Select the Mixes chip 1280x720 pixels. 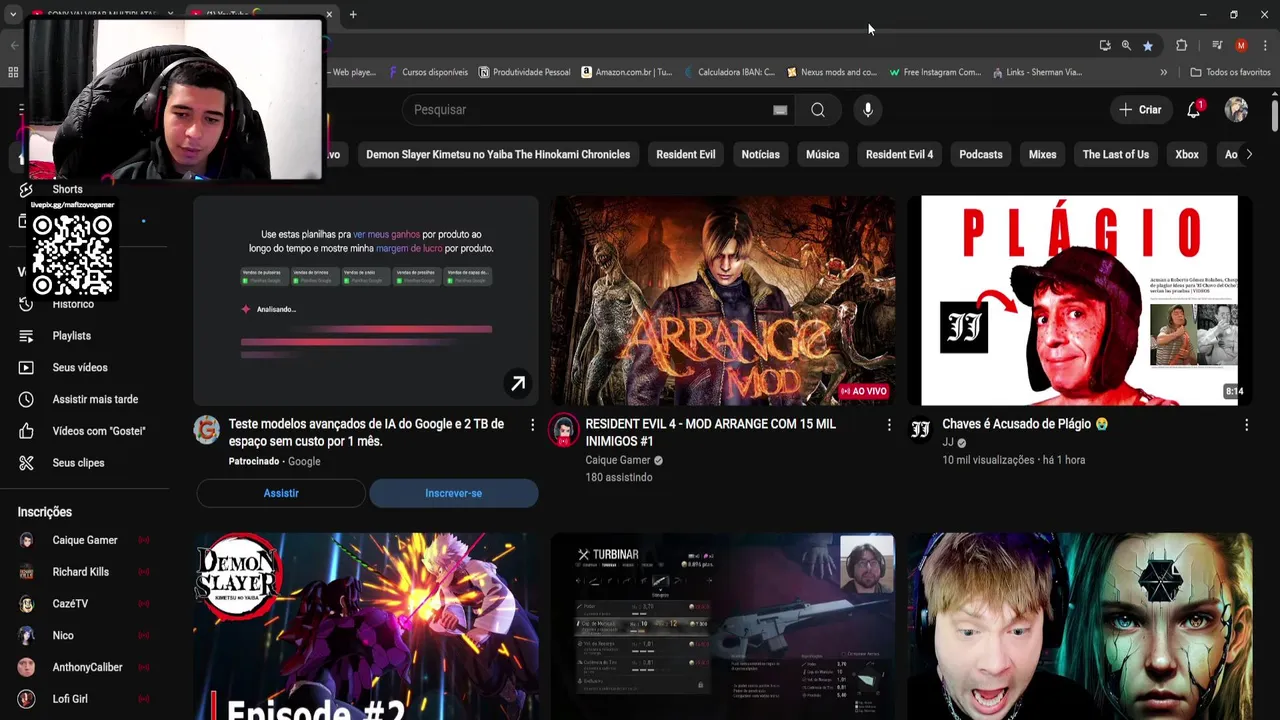pyautogui.click(x=1042, y=154)
